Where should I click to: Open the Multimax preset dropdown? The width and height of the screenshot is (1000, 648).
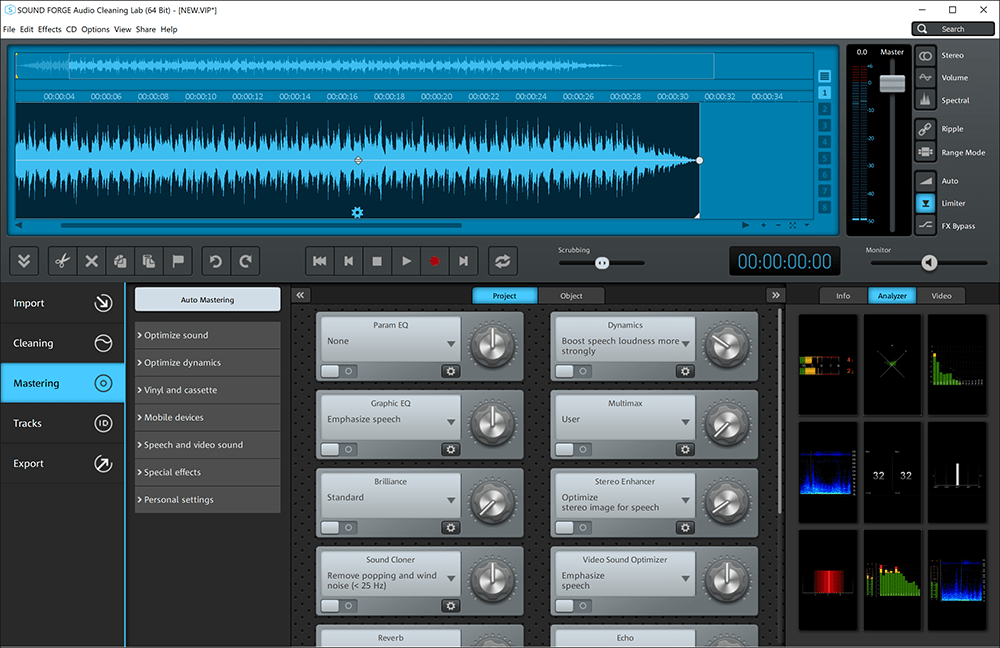pos(686,422)
